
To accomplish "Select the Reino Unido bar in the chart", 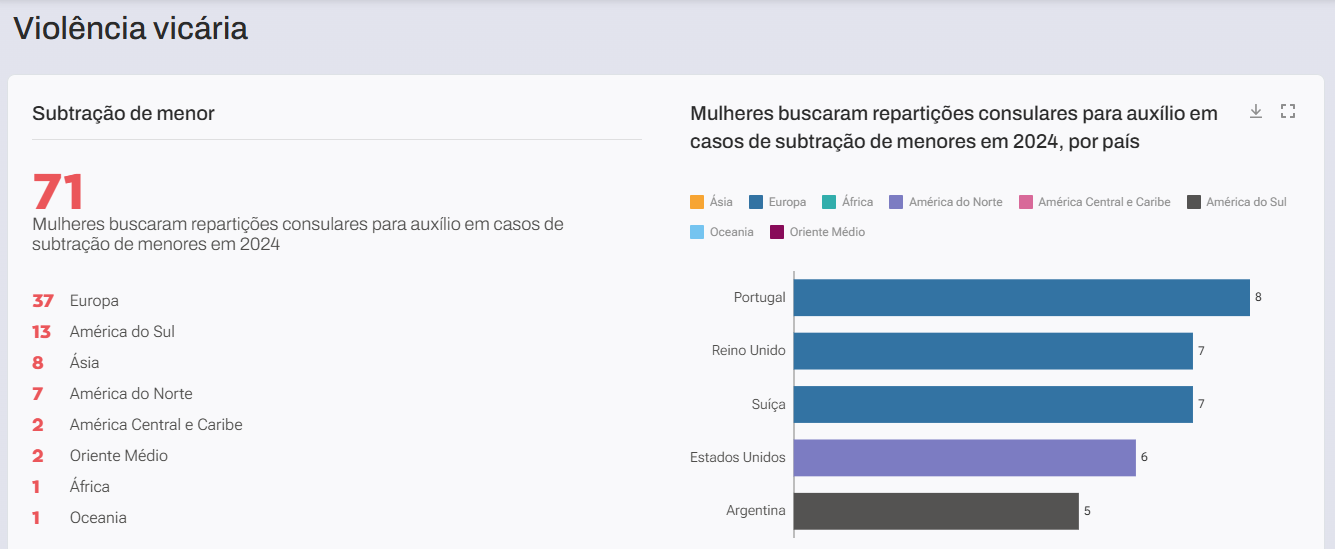I will (993, 351).
